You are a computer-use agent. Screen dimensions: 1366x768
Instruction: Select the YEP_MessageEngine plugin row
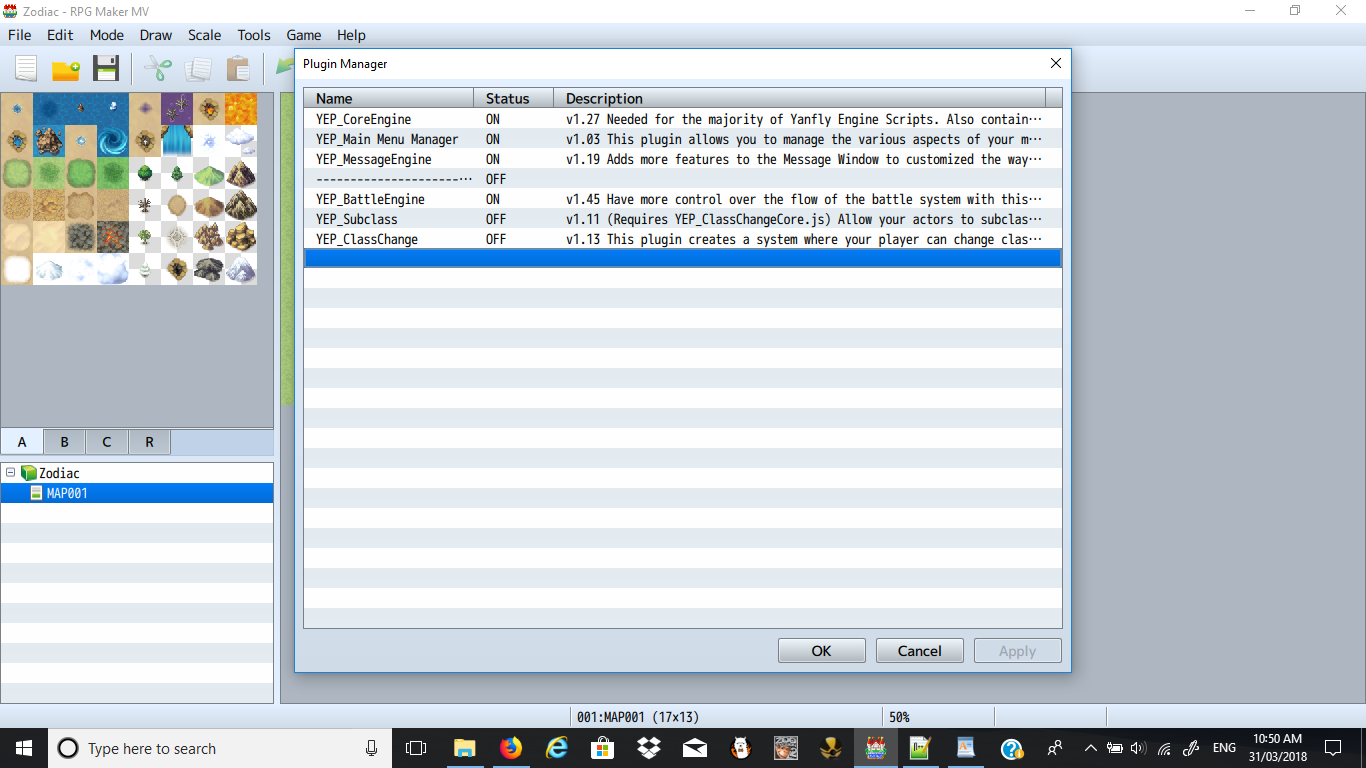tap(683, 159)
